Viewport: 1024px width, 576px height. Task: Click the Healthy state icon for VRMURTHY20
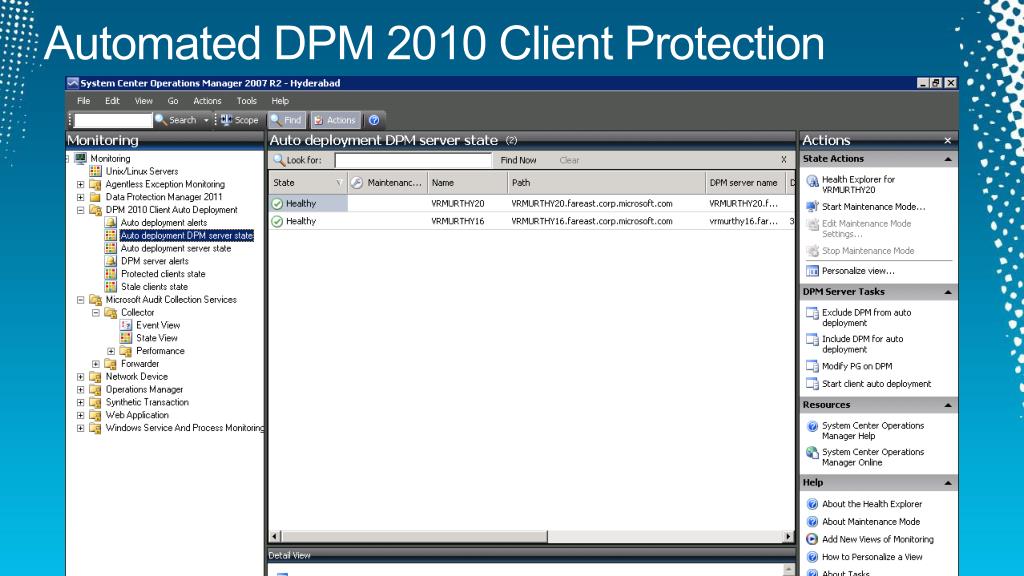coord(278,204)
